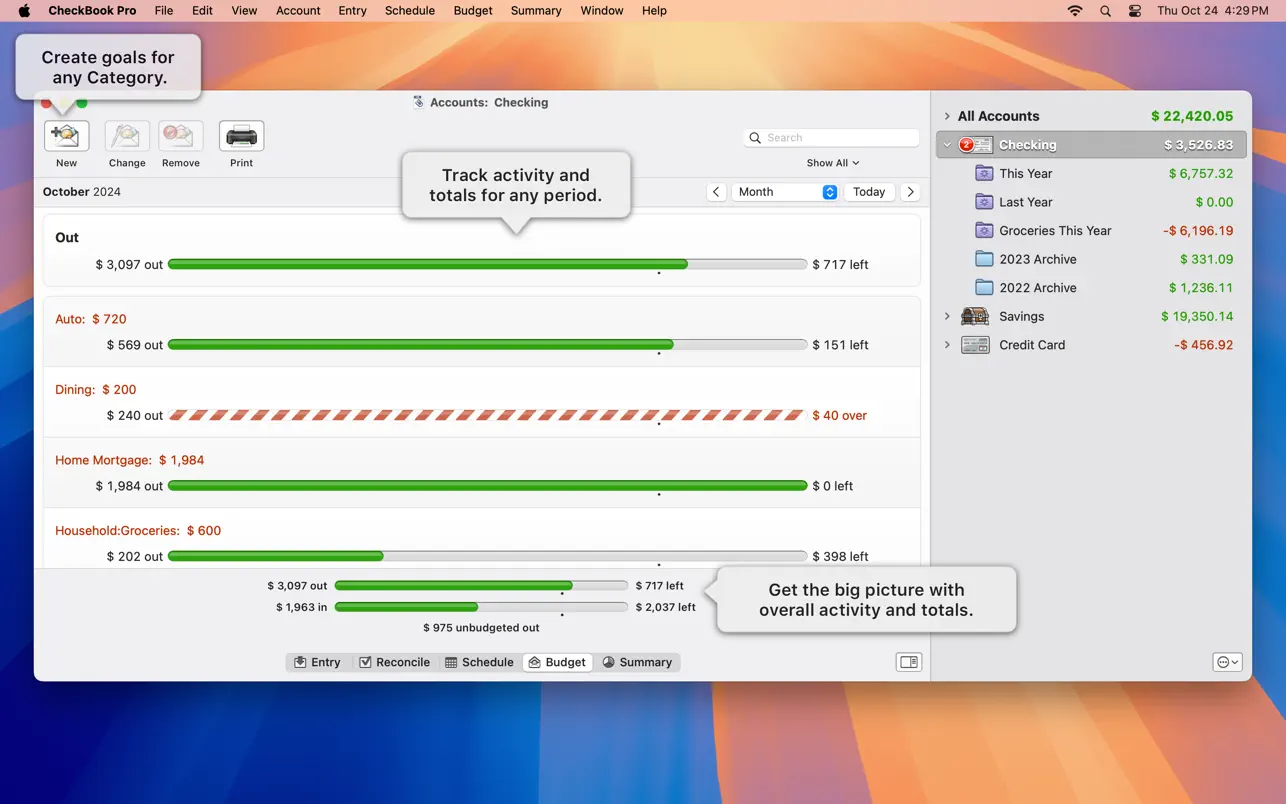Click the Credit Card account icon
Viewport: 1286px width, 804px height.
click(x=975, y=345)
